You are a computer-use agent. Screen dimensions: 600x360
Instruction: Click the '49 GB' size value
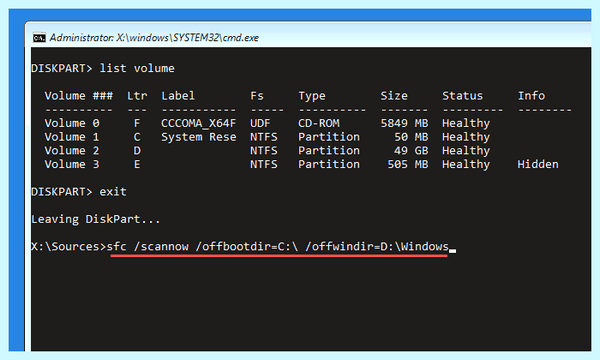tap(411, 151)
